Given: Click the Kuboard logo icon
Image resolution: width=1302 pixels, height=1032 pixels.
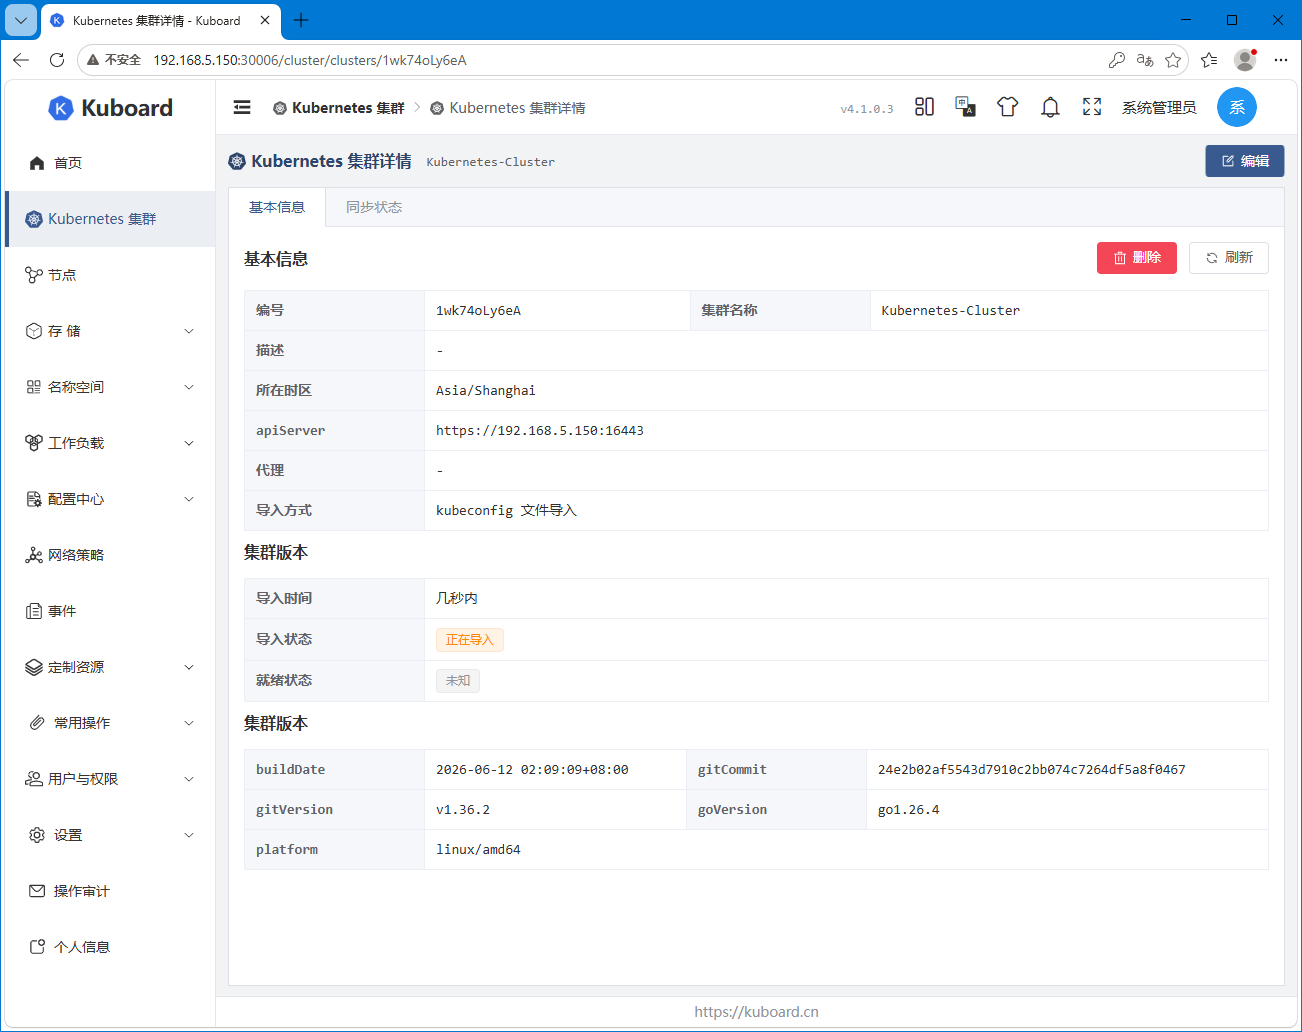Looking at the screenshot, I should tap(61, 108).
